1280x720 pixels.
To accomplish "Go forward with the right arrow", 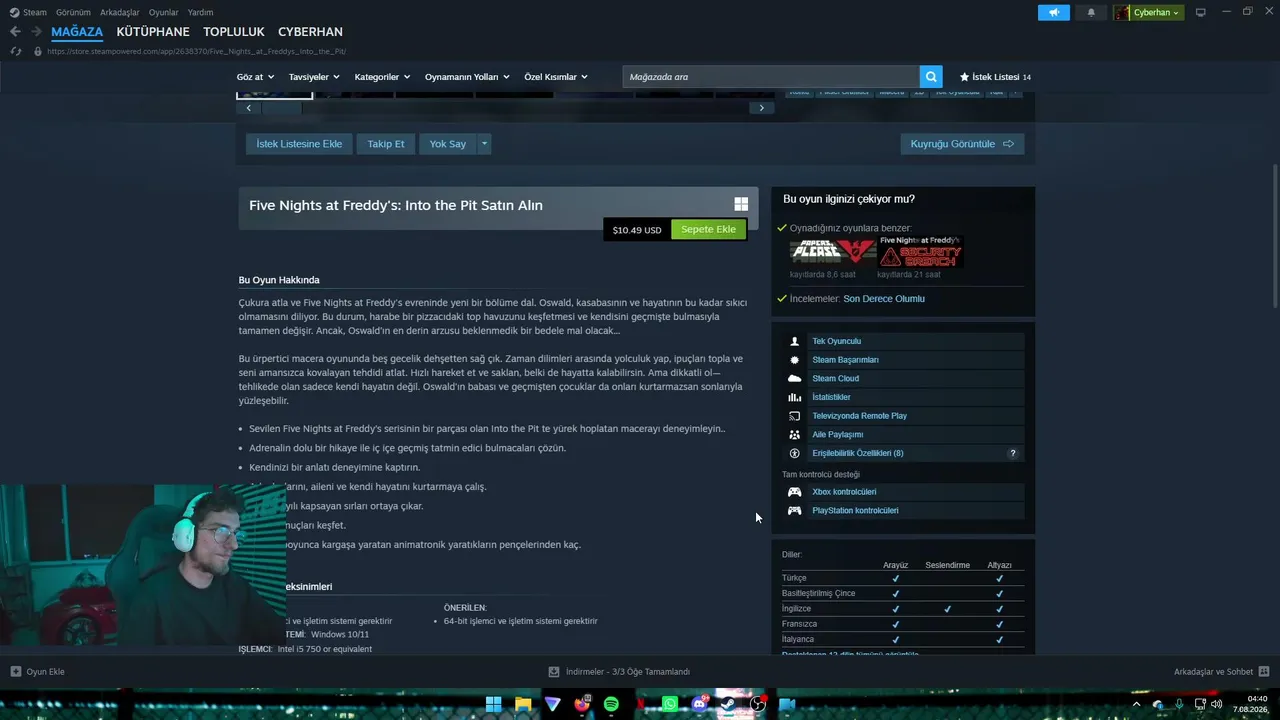I will point(36,32).
